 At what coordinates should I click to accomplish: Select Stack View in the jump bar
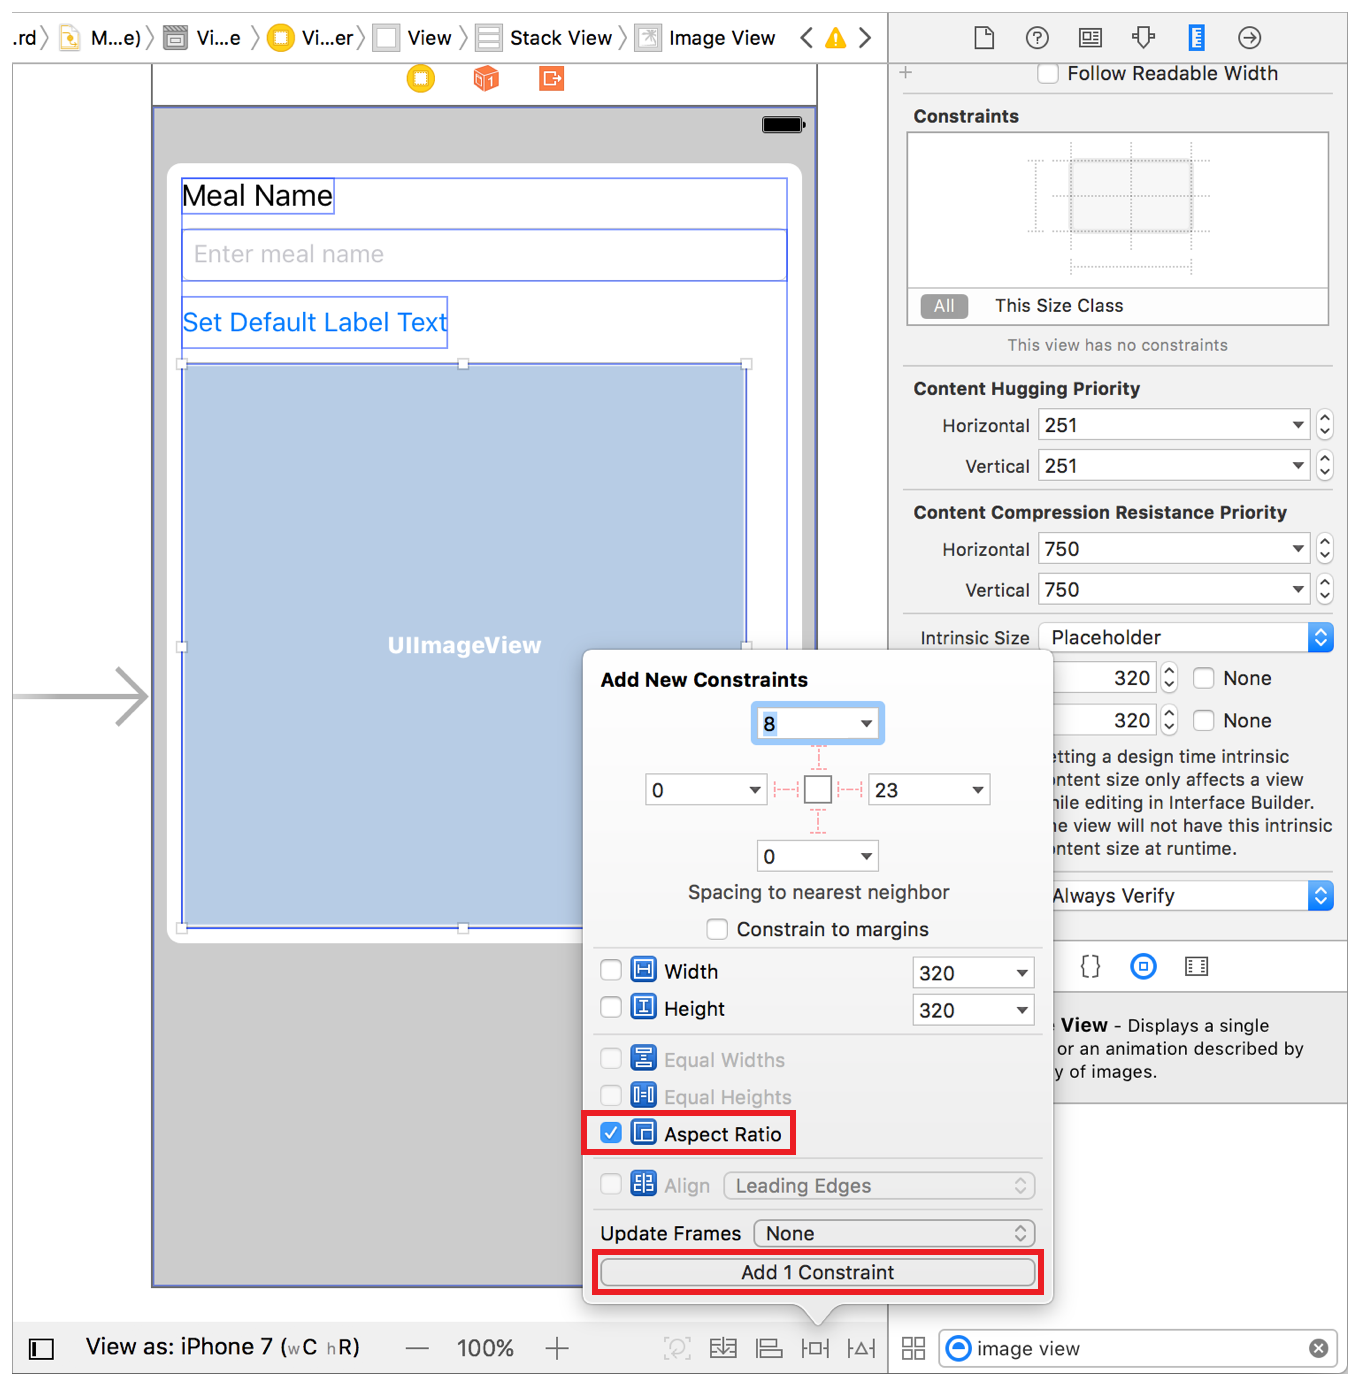[544, 38]
